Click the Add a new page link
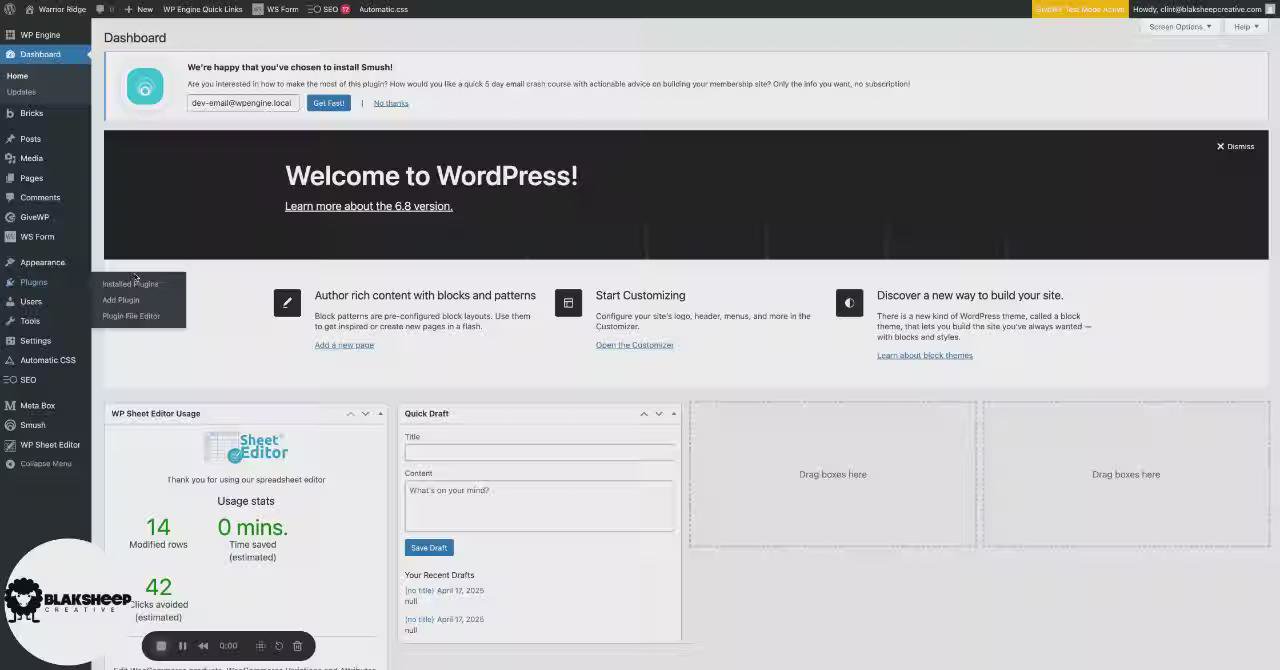Image resolution: width=1280 pixels, height=670 pixels. pos(344,345)
